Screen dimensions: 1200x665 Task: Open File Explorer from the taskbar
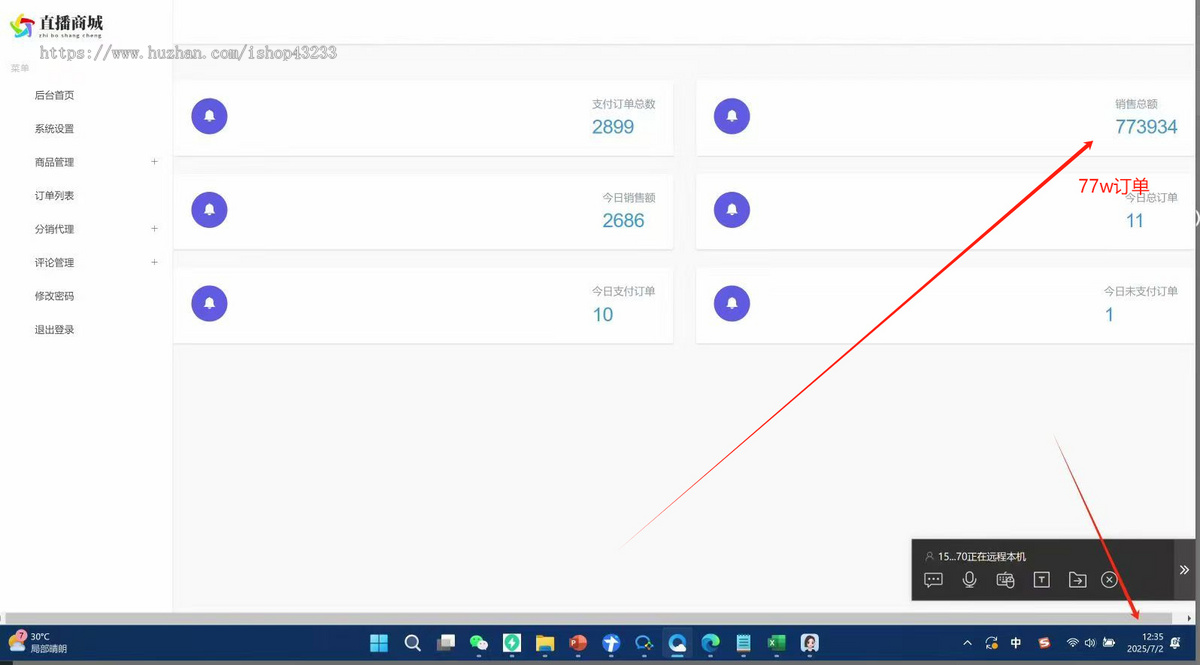(545, 643)
